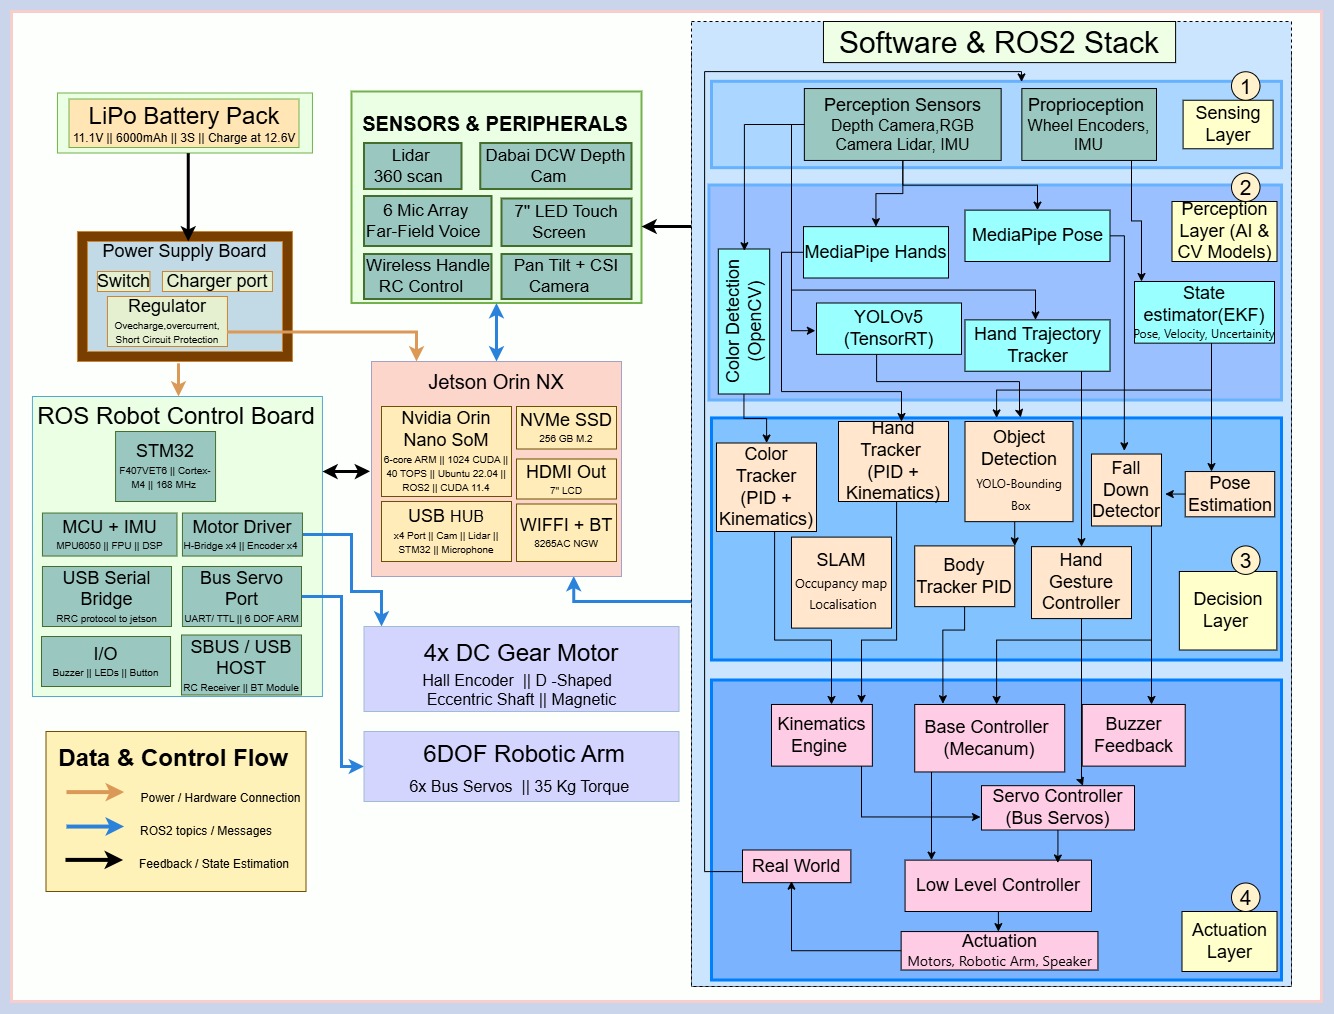Select the MediaPipe Pose block
This screenshot has width=1334, height=1014.
pos(1037,235)
